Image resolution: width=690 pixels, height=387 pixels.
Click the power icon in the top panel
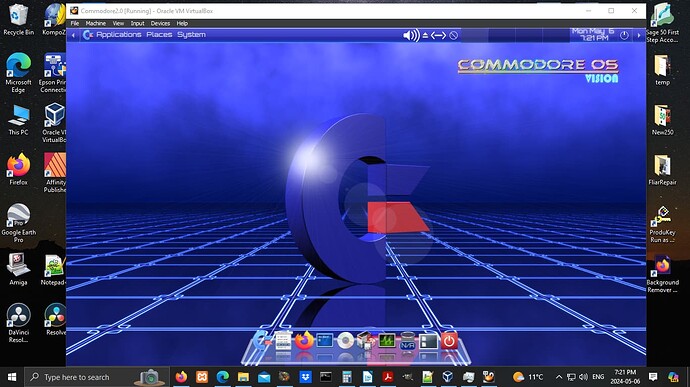(x=624, y=35)
